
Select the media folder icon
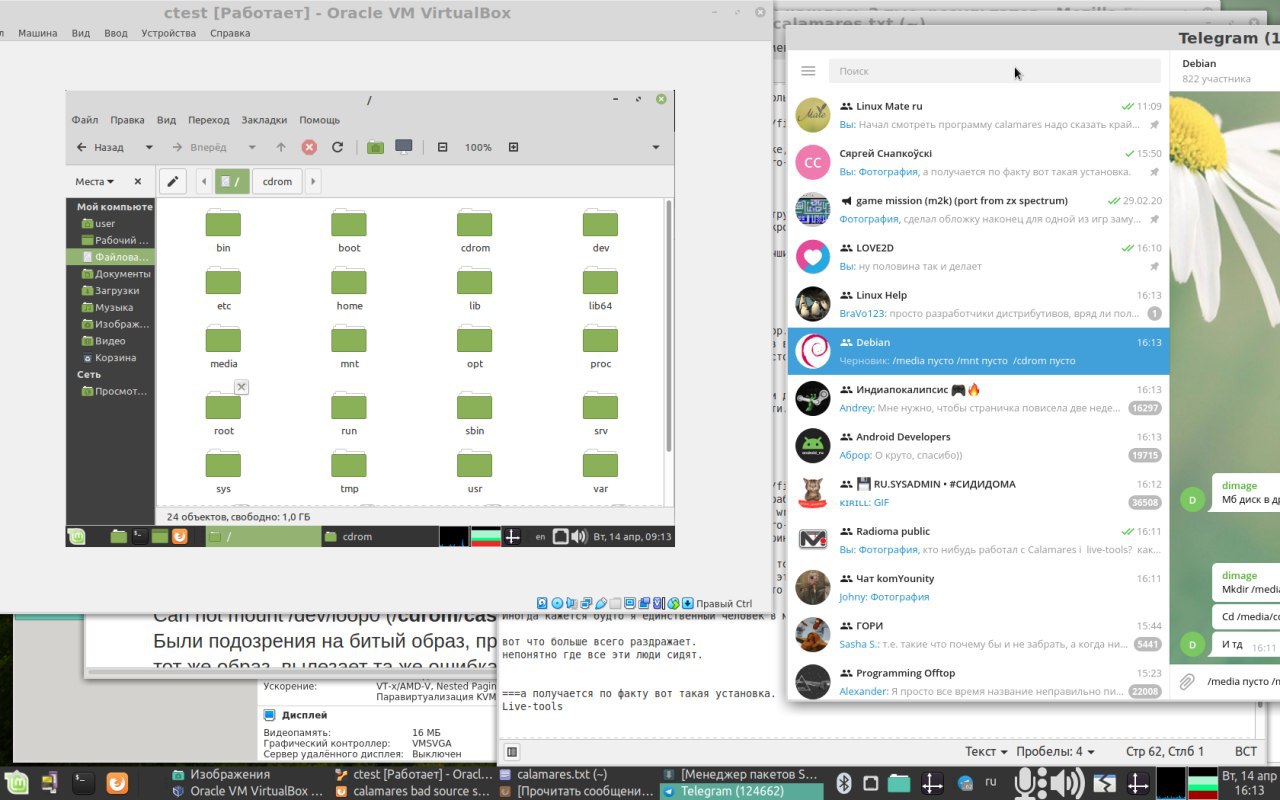pyautogui.click(x=223, y=339)
